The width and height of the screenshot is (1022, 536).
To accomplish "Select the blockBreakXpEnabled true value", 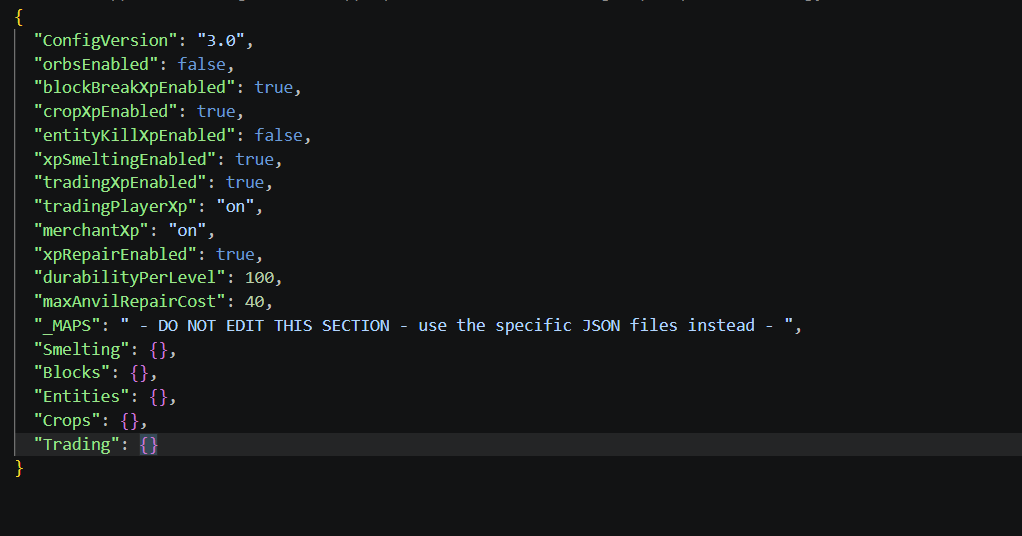I will [274, 87].
